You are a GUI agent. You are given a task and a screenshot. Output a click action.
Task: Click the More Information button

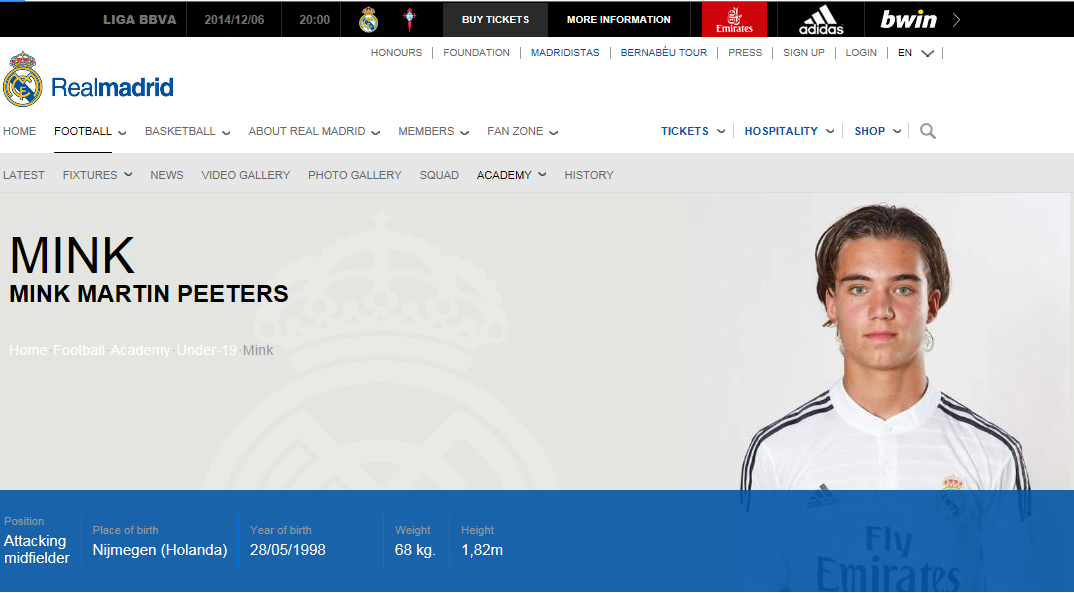click(619, 20)
